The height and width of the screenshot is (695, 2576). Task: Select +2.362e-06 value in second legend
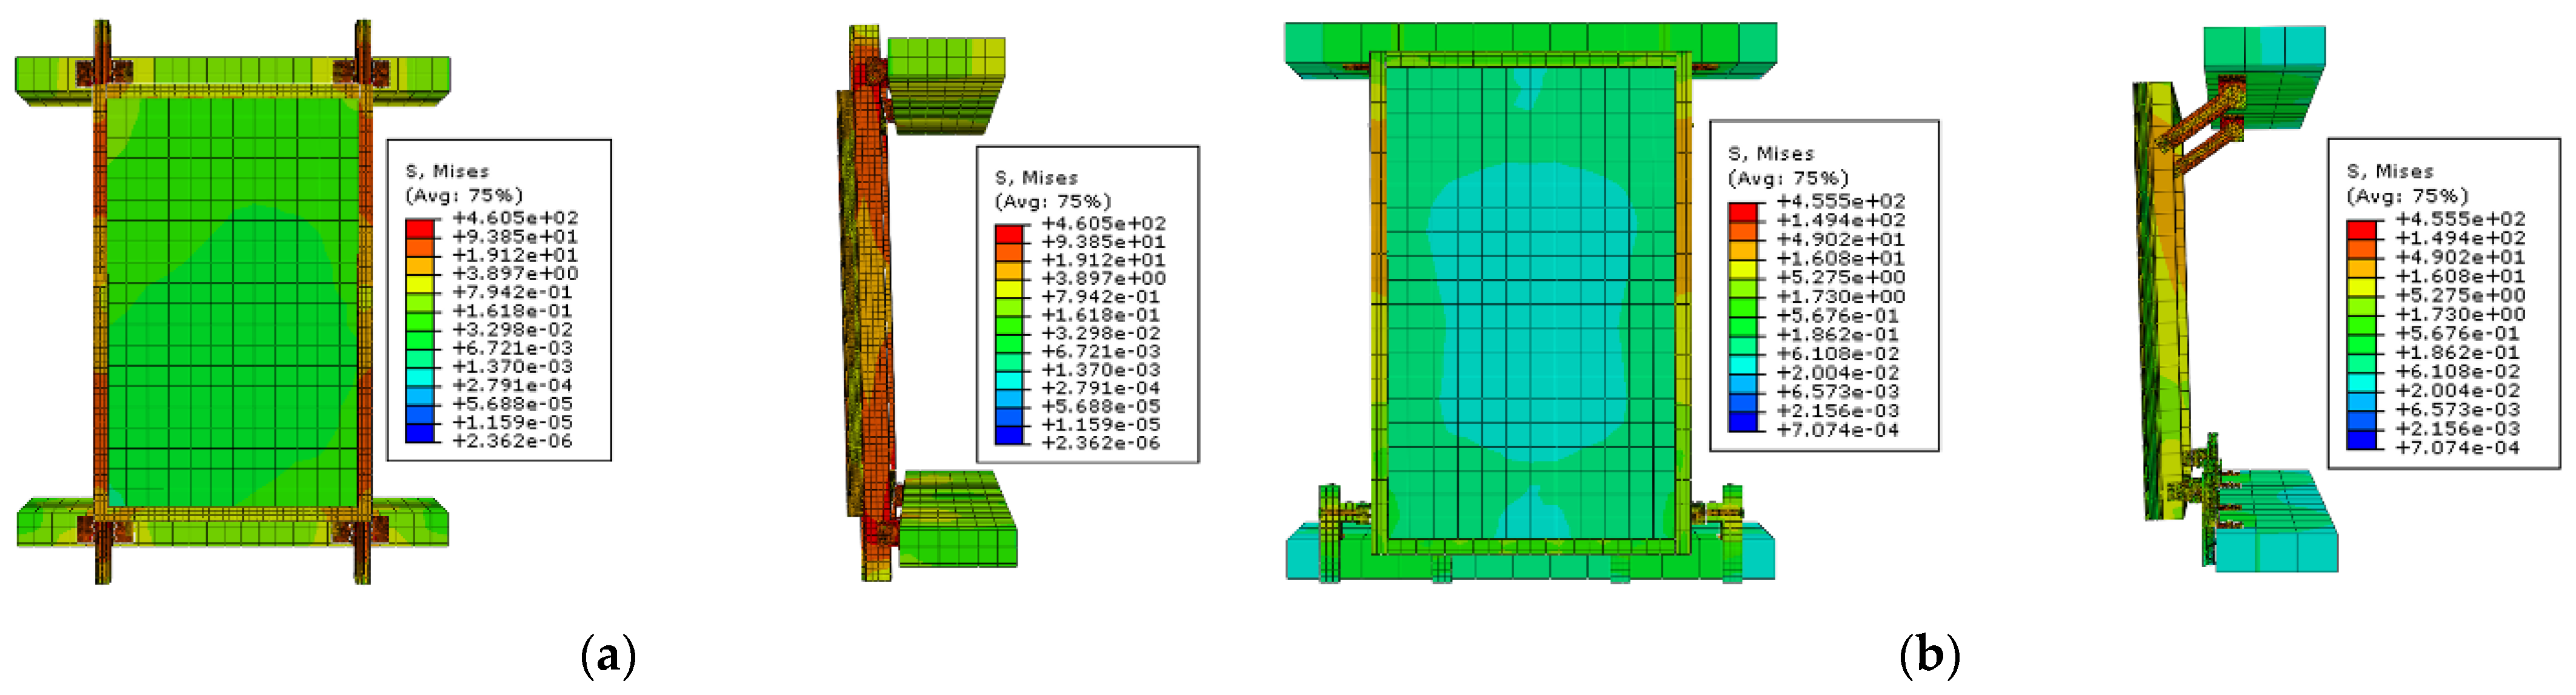click(x=1100, y=443)
